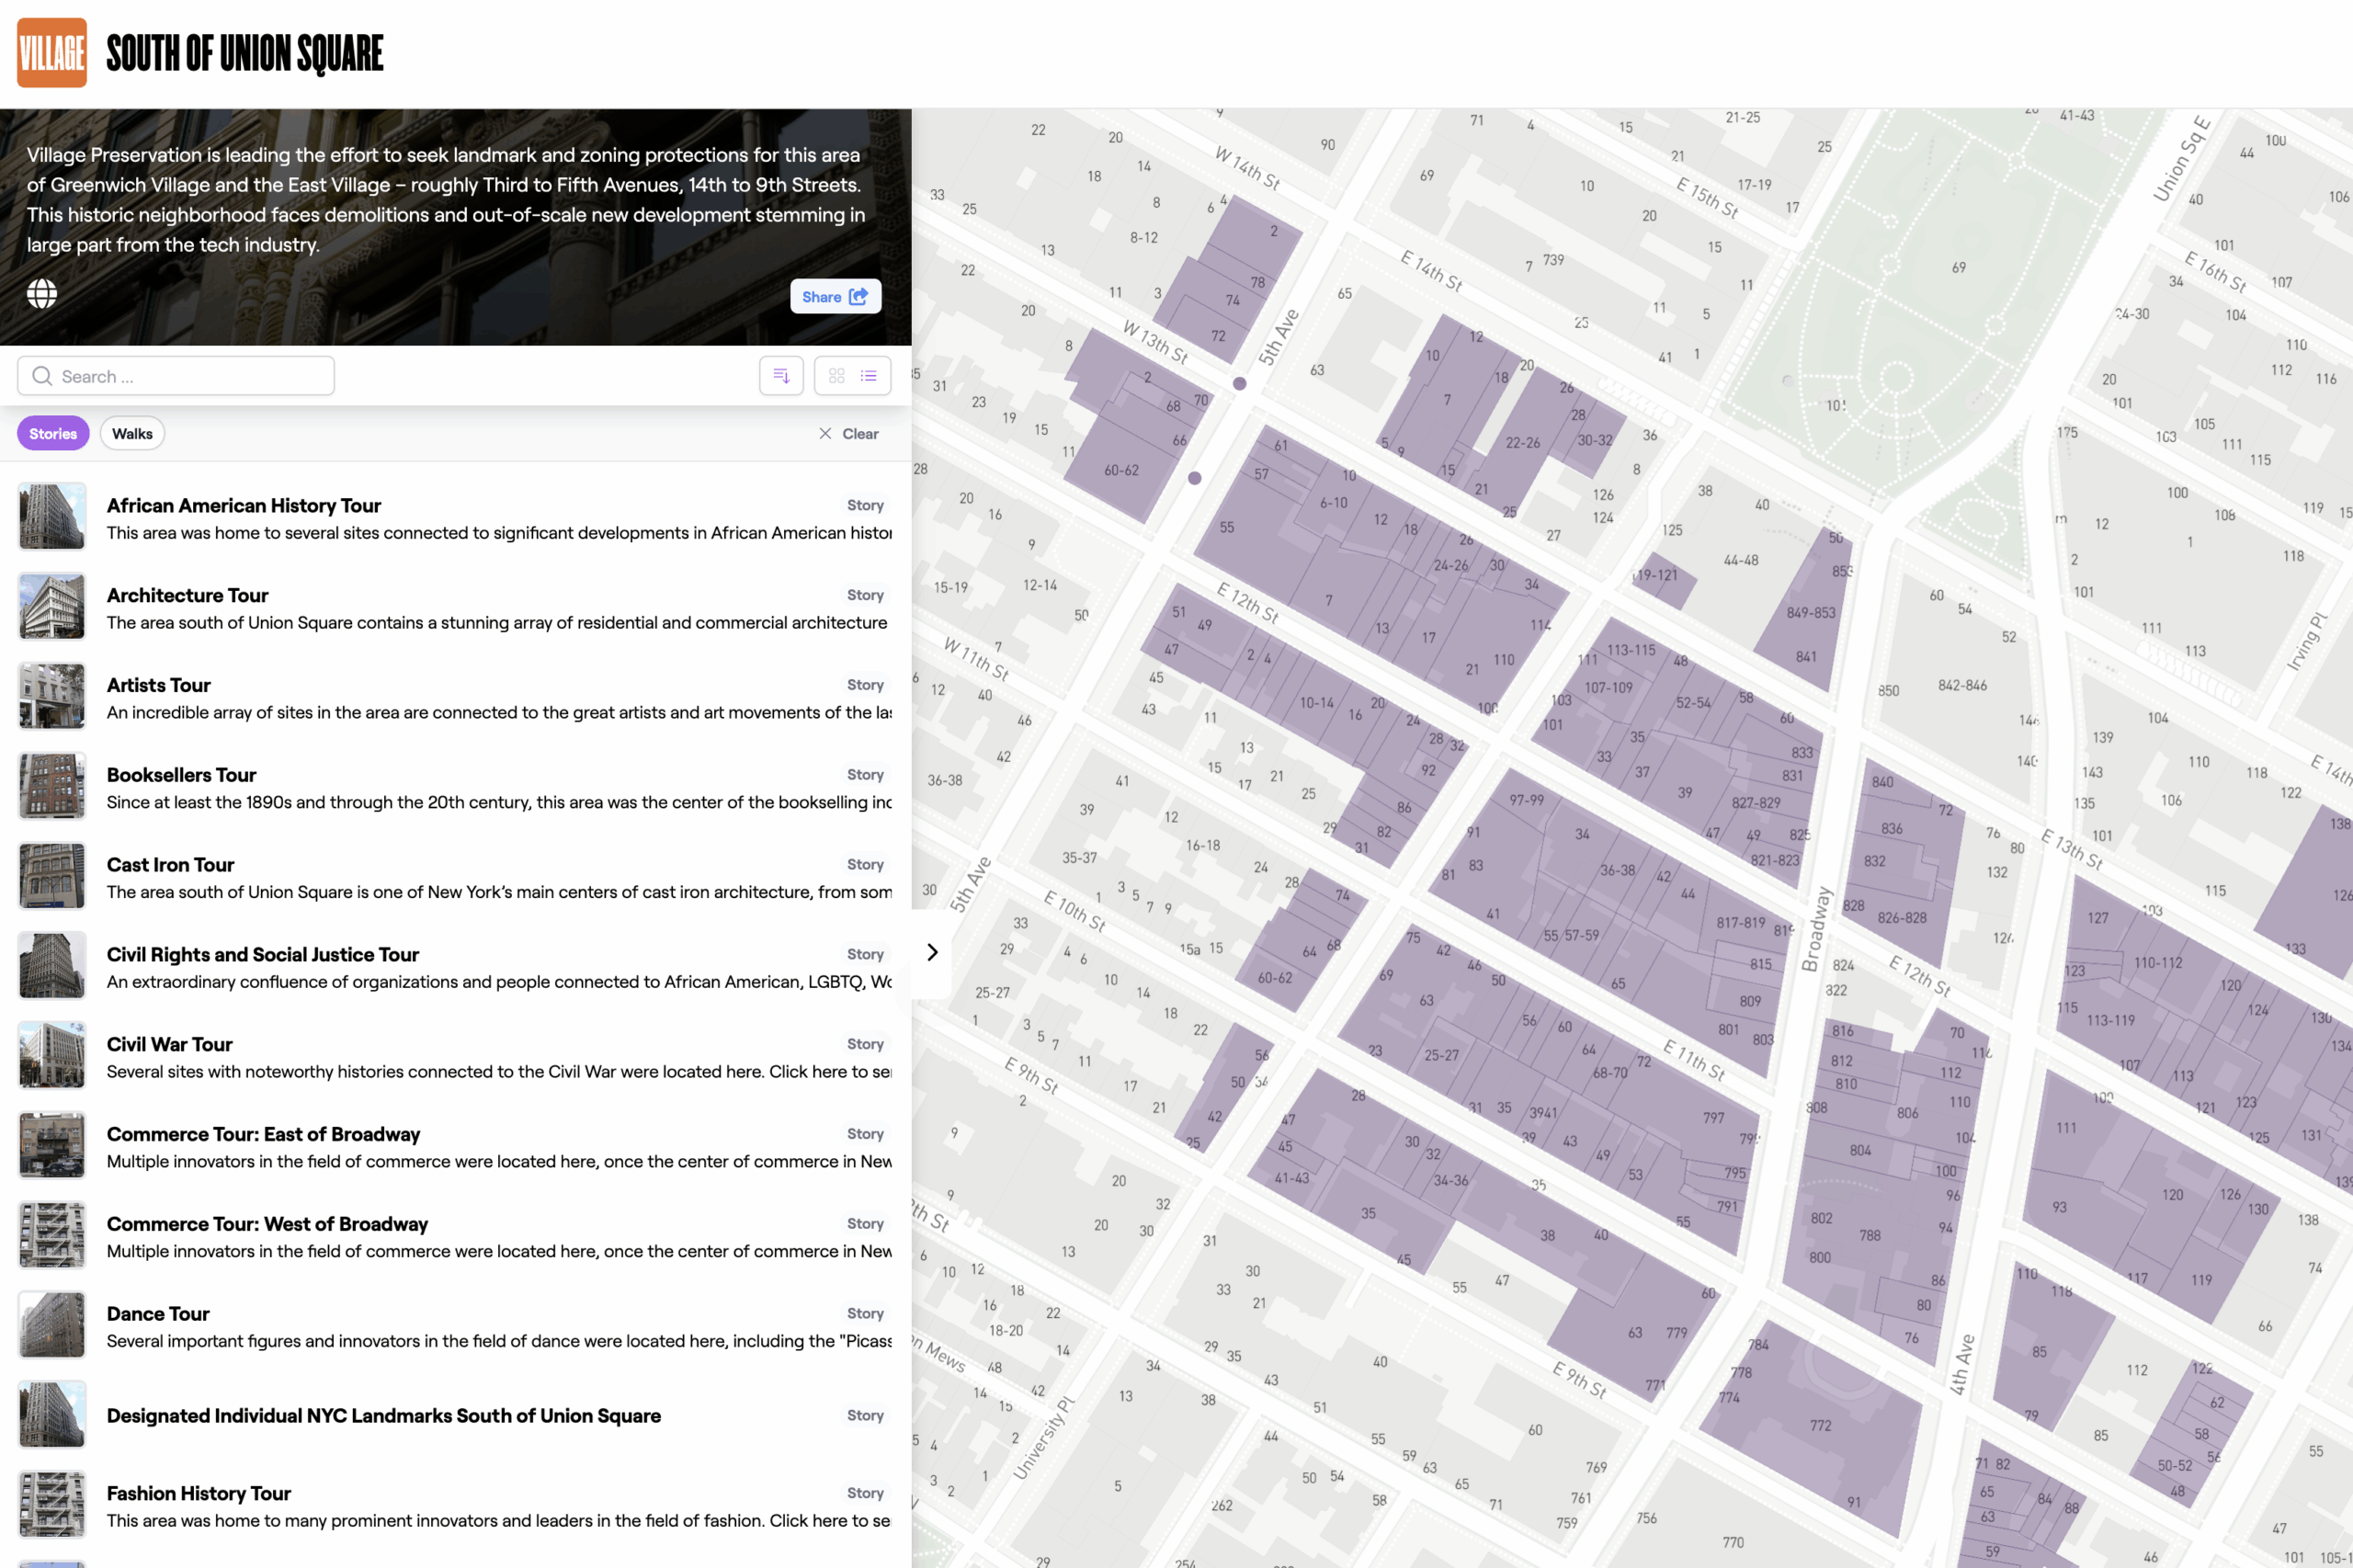Click the globe website icon
This screenshot has width=2353, height=1568.
(42, 294)
